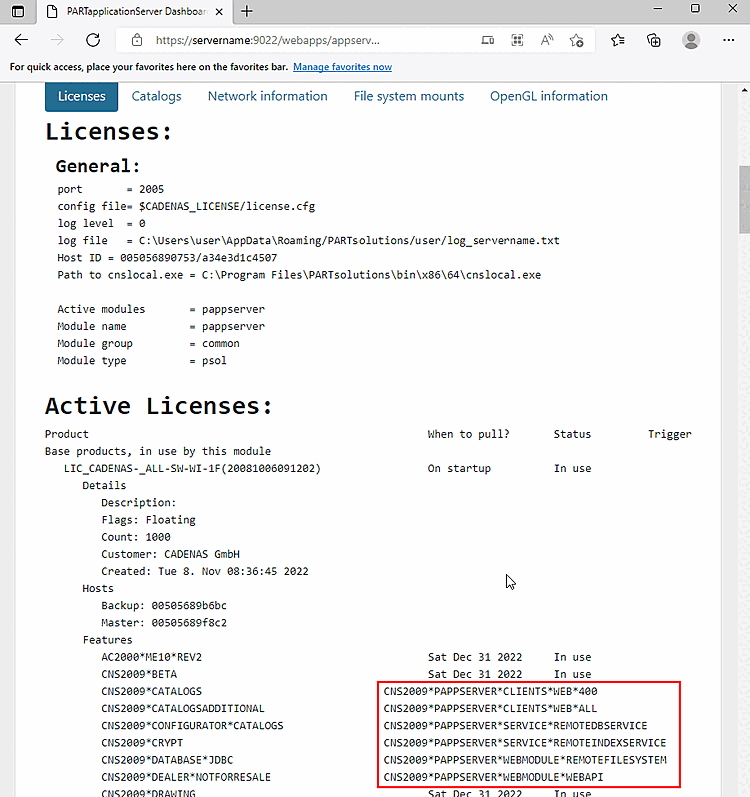Refresh the current page
Image resolution: width=750 pixels, height=797 pixels.
pos(93,40)
